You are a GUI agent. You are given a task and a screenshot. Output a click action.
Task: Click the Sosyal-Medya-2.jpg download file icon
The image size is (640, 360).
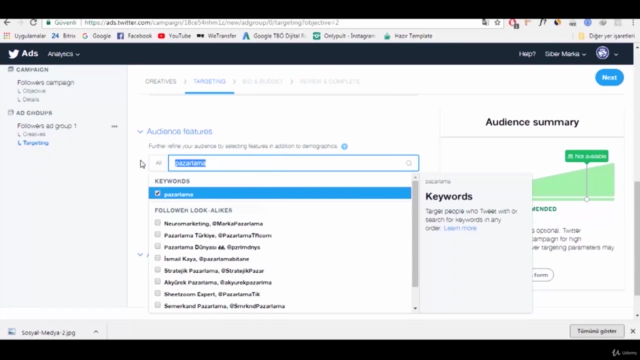coord(12,332)
